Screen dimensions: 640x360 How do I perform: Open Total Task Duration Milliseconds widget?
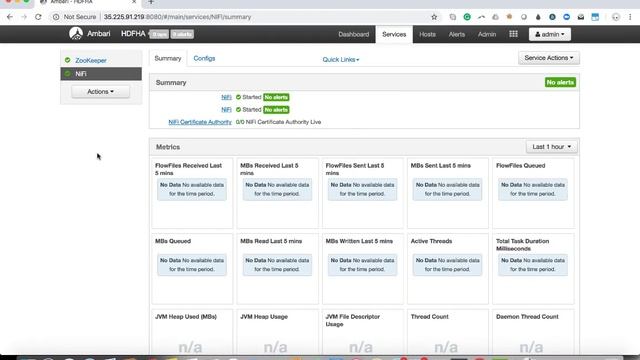[x=533, y=269]
